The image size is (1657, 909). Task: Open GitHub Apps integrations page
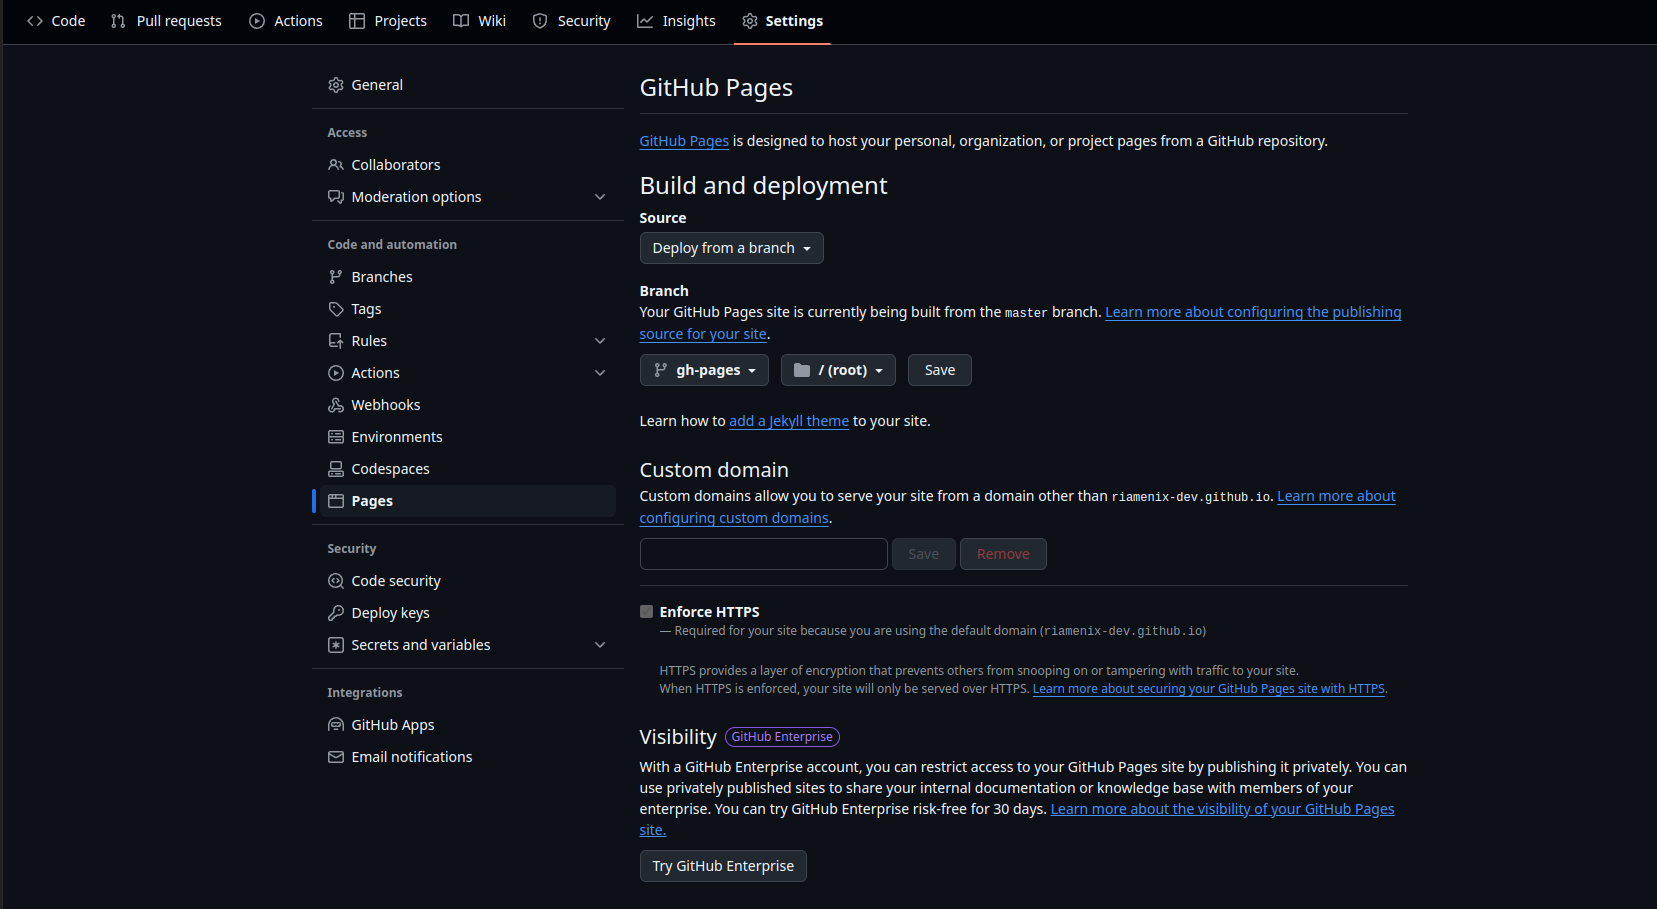click(468, 725)
